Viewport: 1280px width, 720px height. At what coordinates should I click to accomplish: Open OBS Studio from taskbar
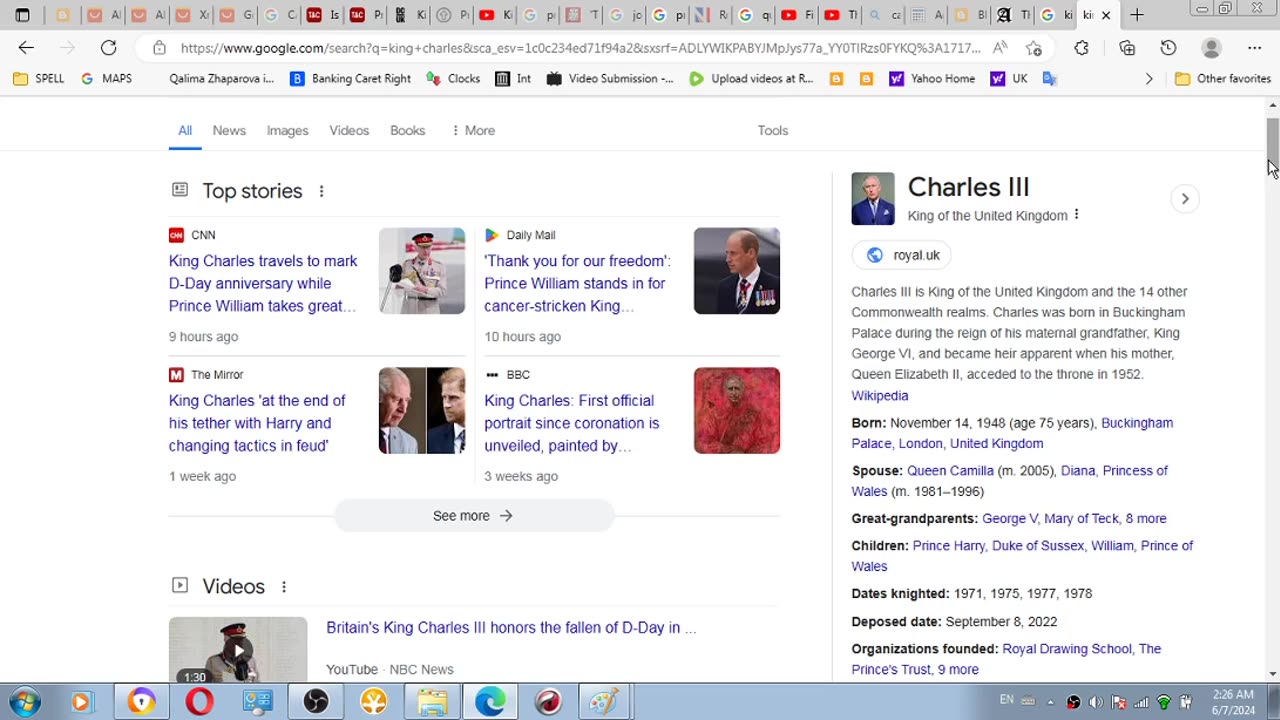pos(316,702)
